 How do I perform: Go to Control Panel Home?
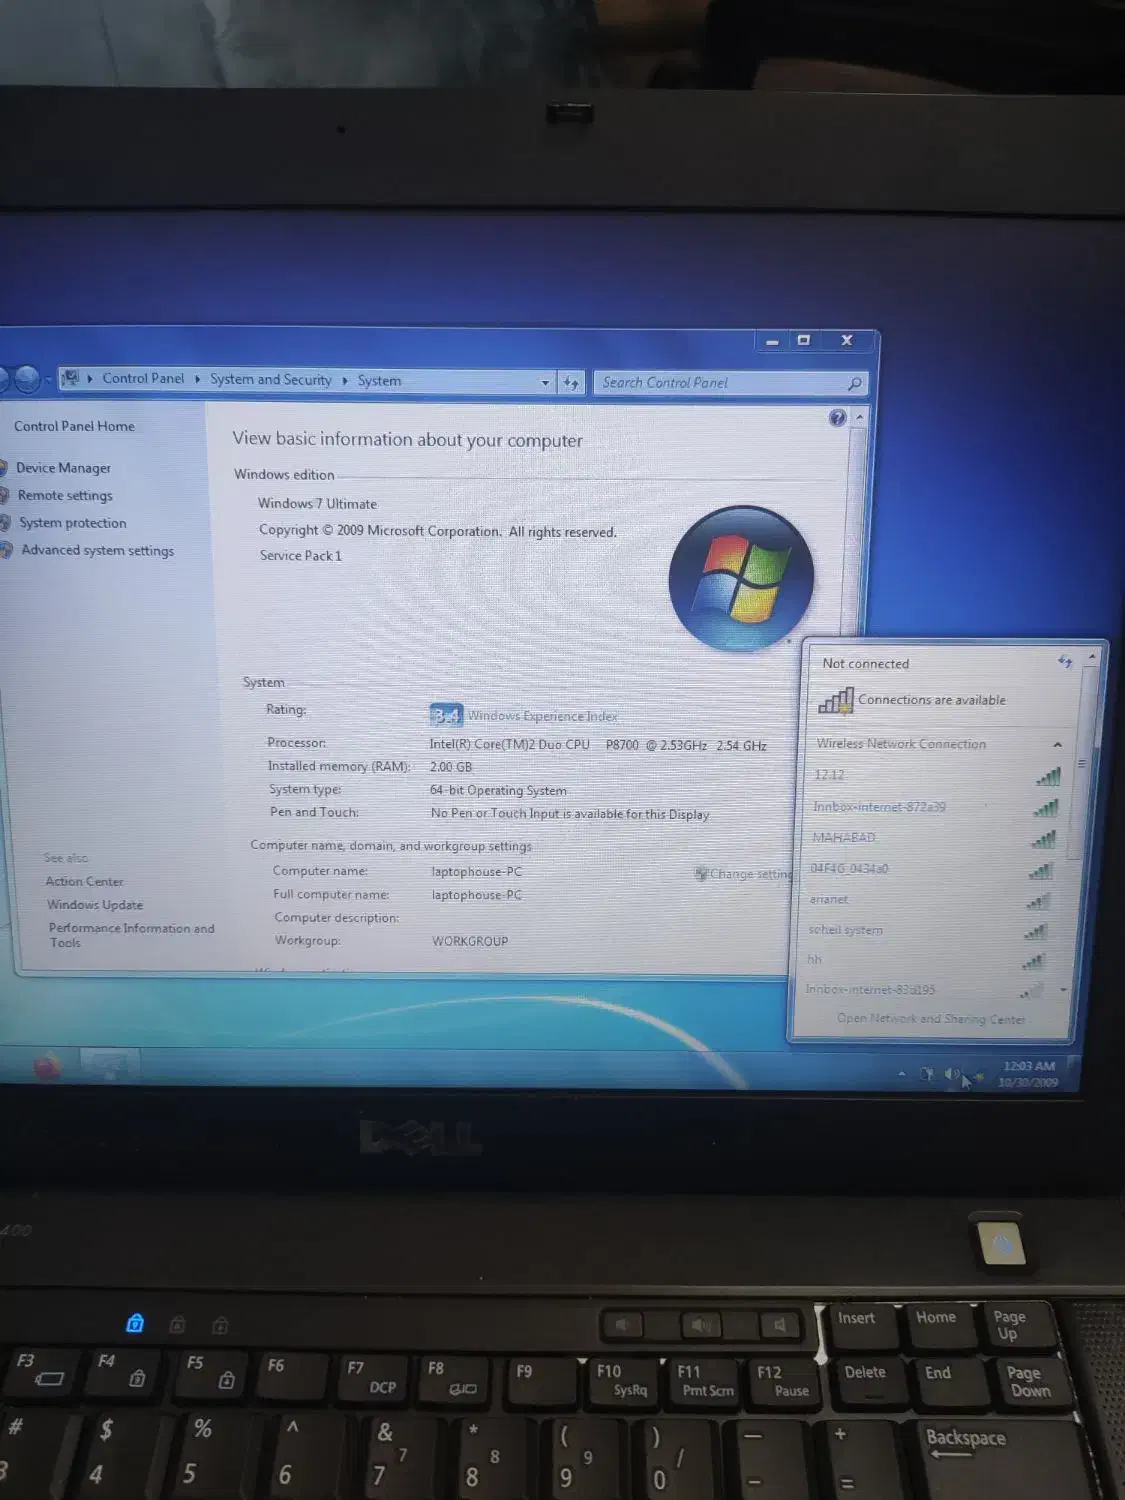click(x=74, y=426)
